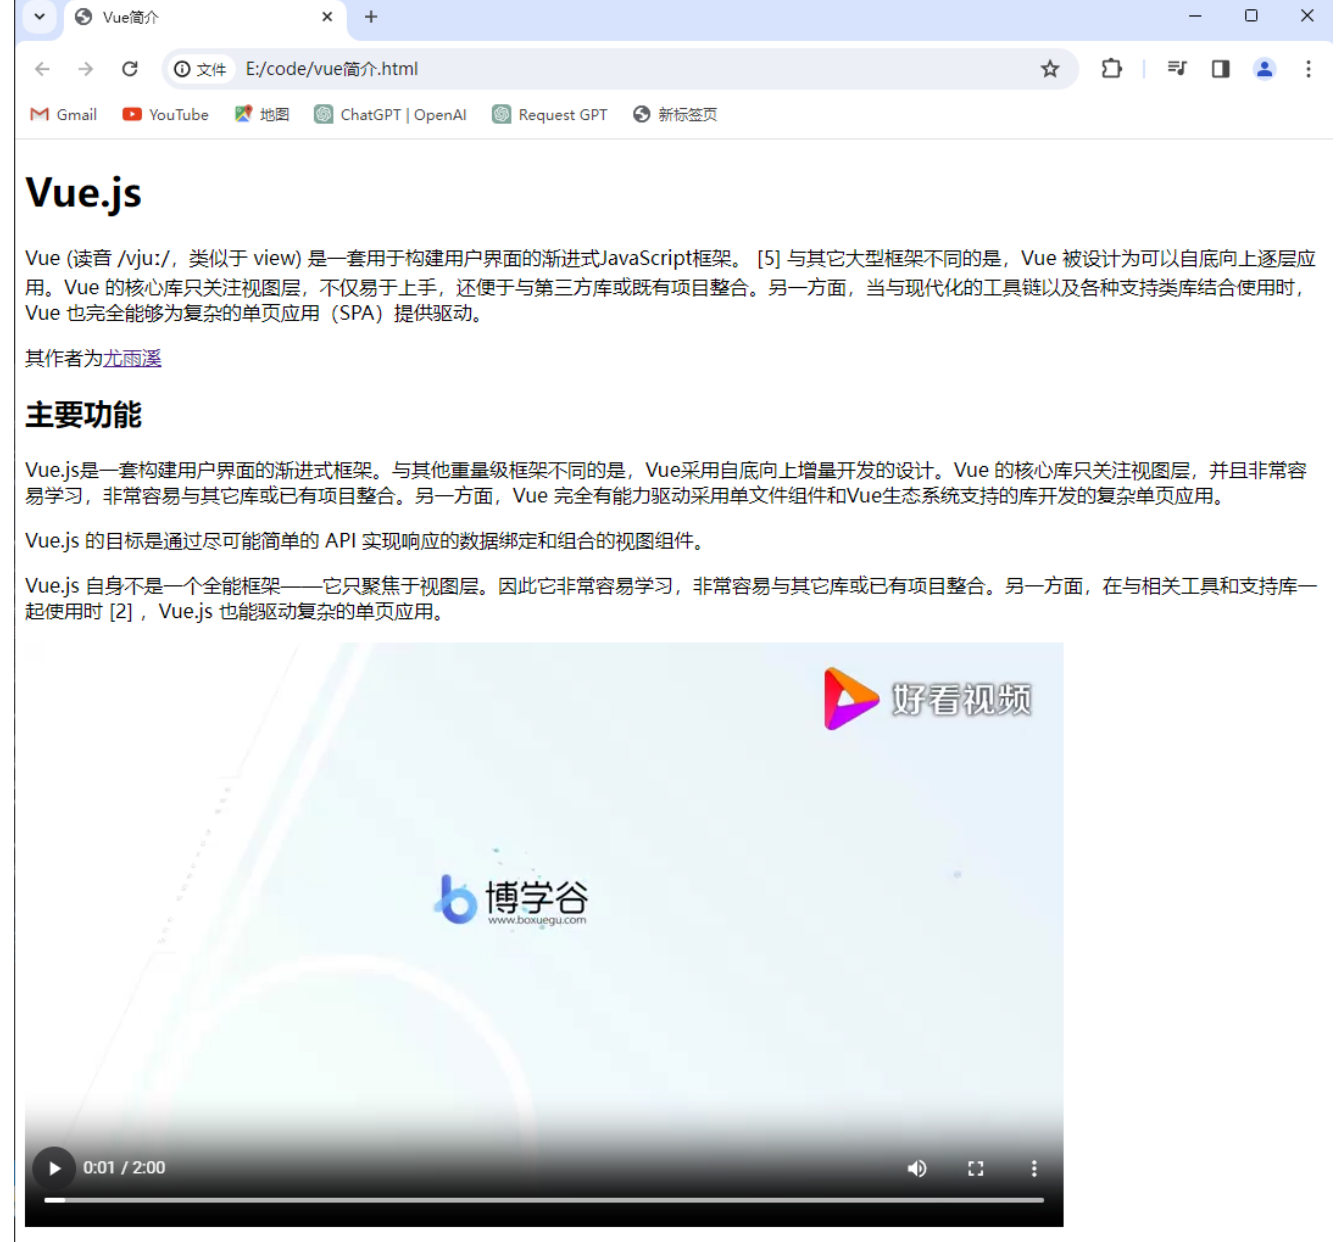Open video more-options menu

coord(1034,1168)
